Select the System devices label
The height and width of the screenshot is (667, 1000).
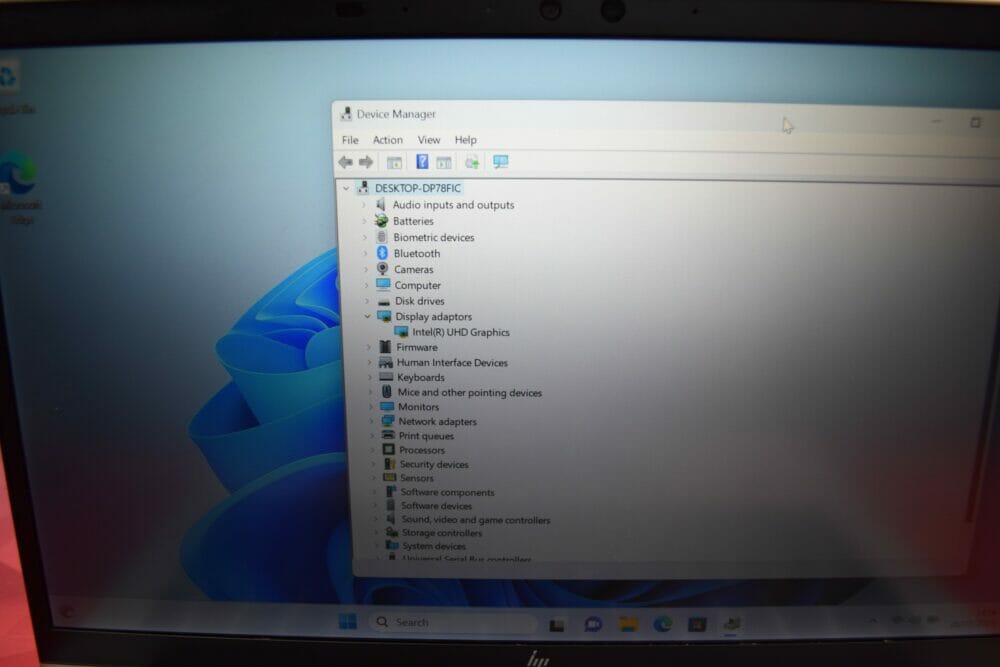click(x=434, y=546)
